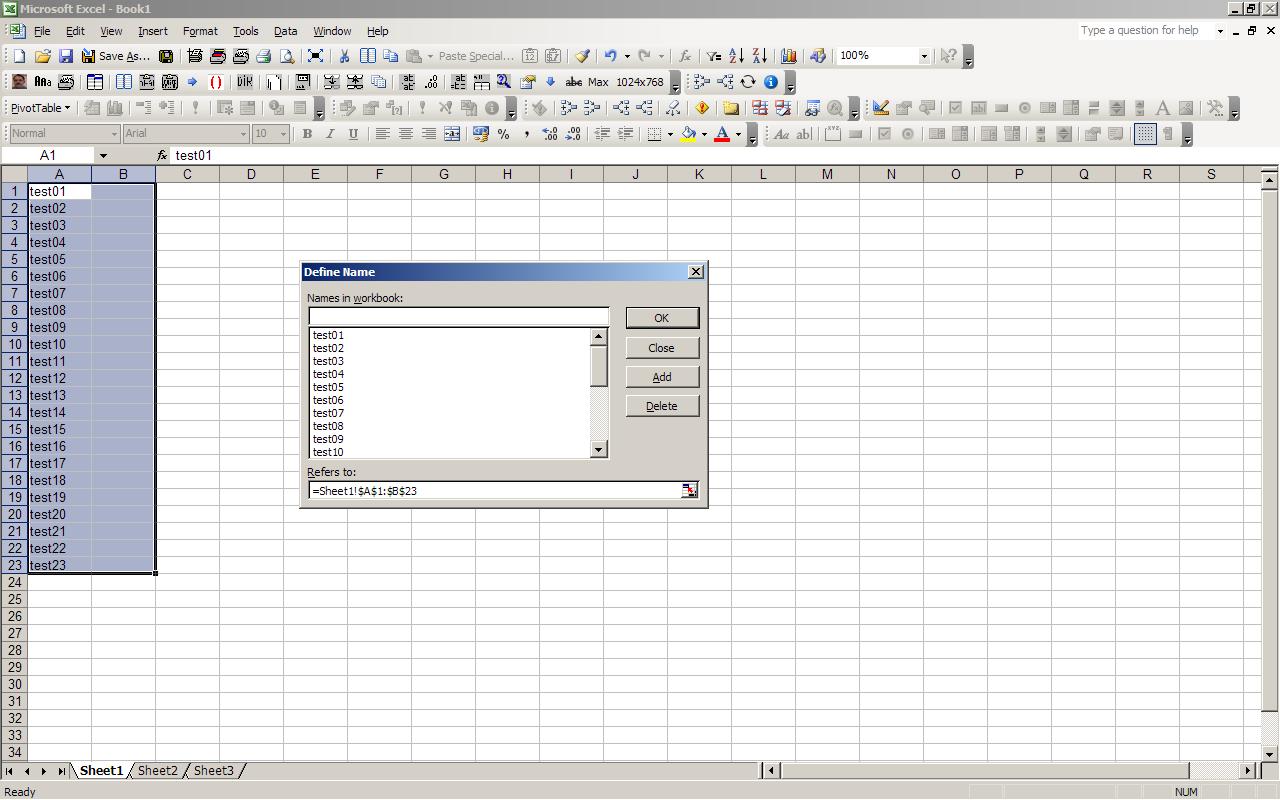Open the font size dropdown
Image resolution: width=1280 pixels, height=800 pixels.
click(x=284, y=134)
